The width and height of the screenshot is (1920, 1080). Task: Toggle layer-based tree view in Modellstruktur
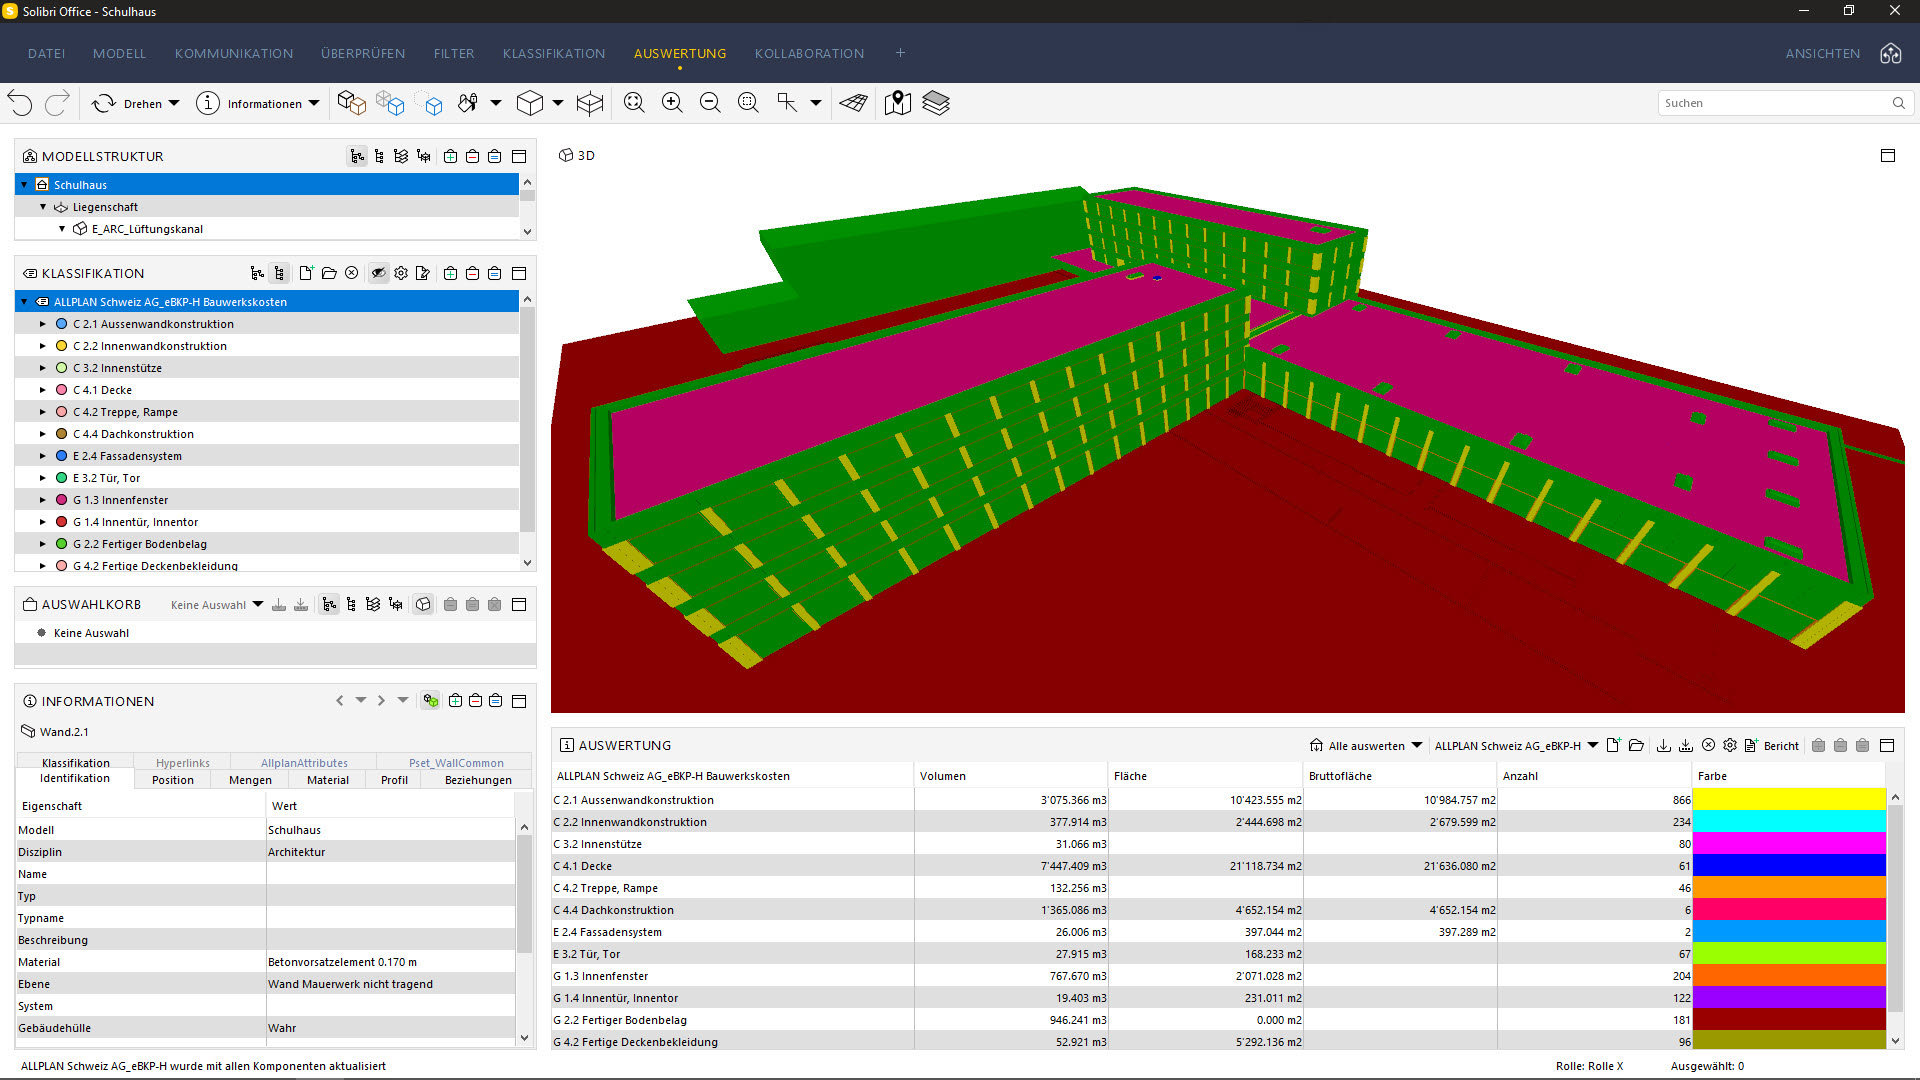(x=401, y=156)
